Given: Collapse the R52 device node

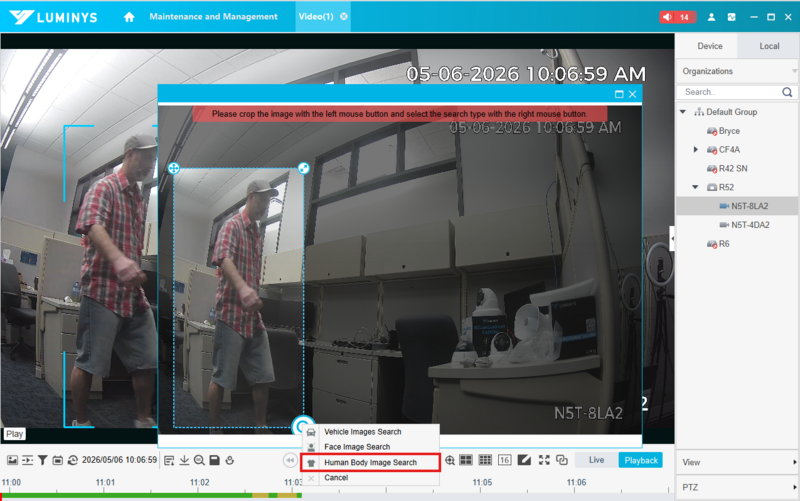Looking at the screenshot, I should tap(695, 187).
